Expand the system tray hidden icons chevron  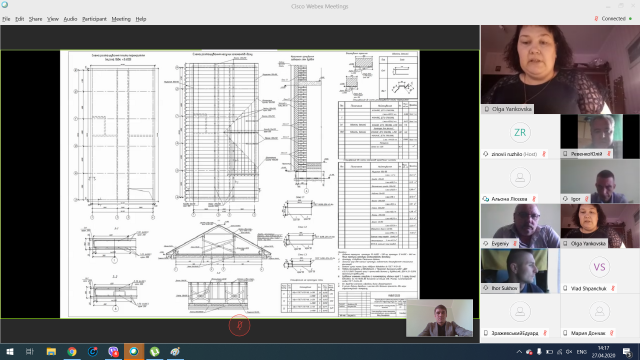[519, 352]
